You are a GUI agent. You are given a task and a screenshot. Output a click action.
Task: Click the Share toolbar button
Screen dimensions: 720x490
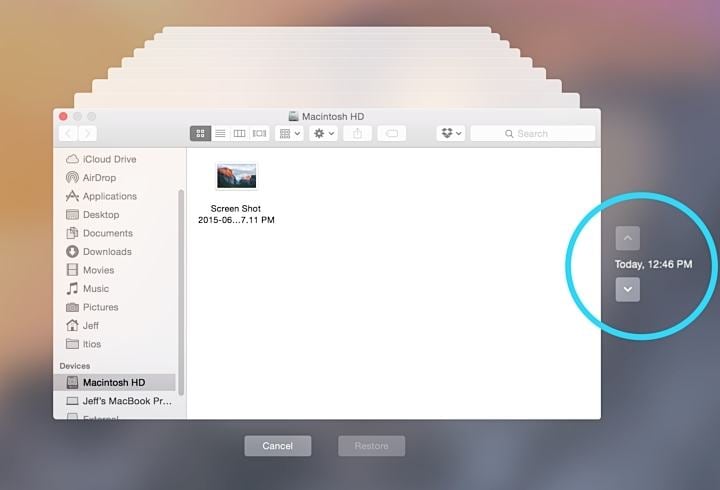pyautogui.click(x=357, y=134)
